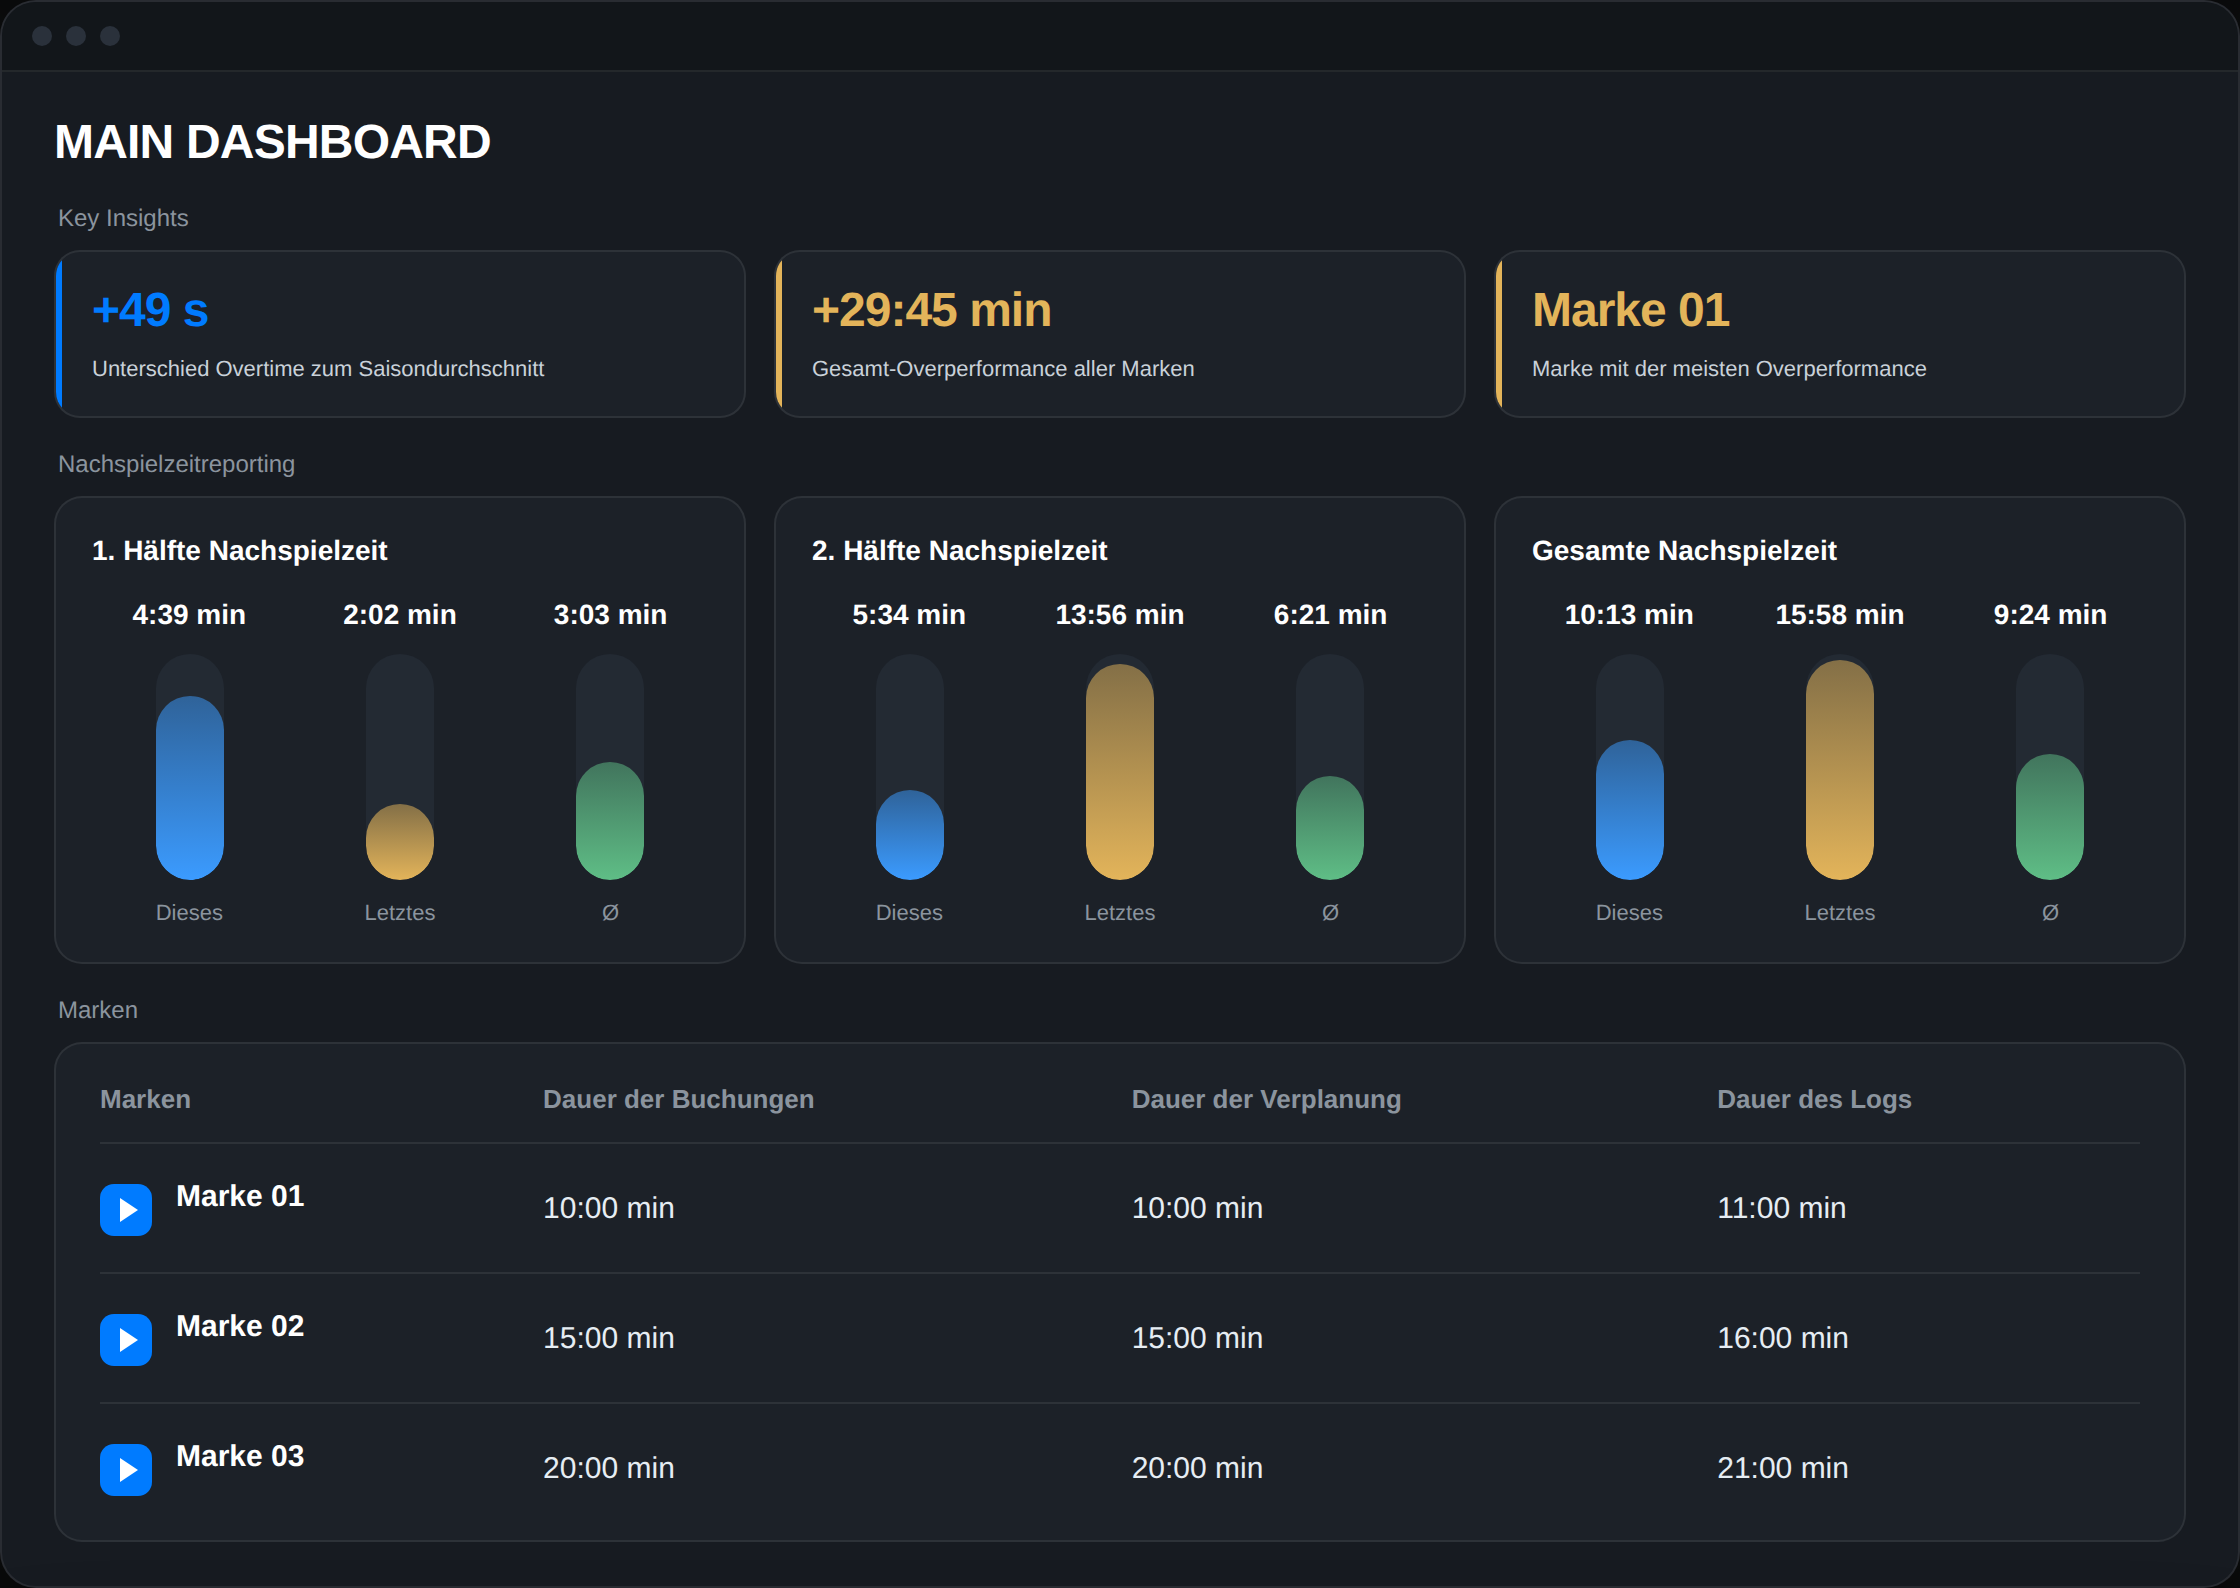The width and height of the screenshot is (2240, 1588).
Task: Select the Marke 01 row label
Action: click(x=240, y=1196)
